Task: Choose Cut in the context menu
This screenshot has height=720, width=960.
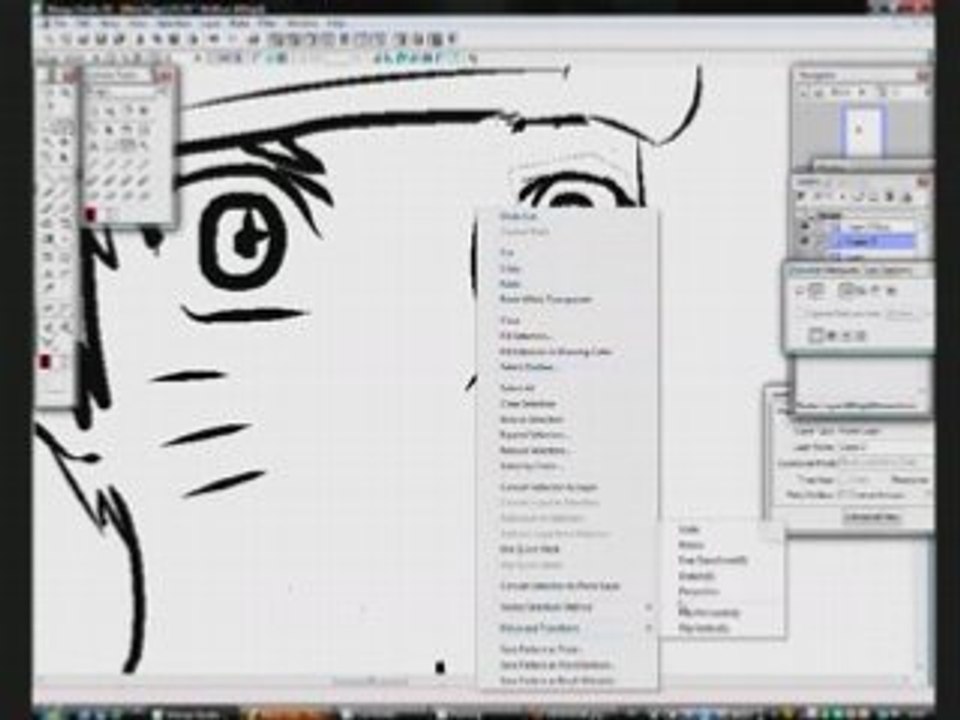Action: coord(507,252)
